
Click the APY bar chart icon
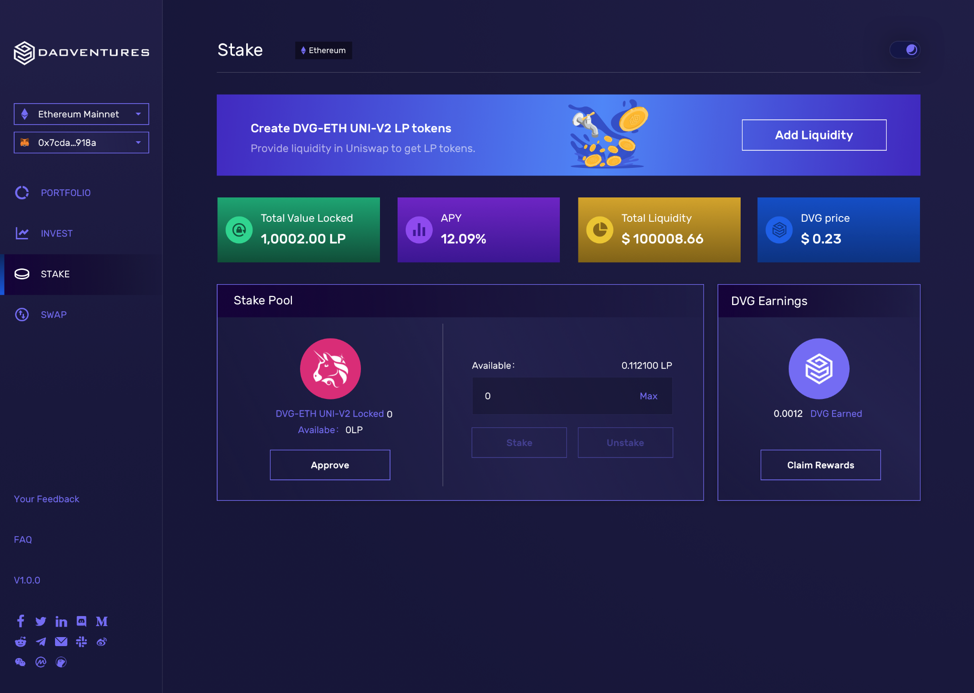click(419, 230)
